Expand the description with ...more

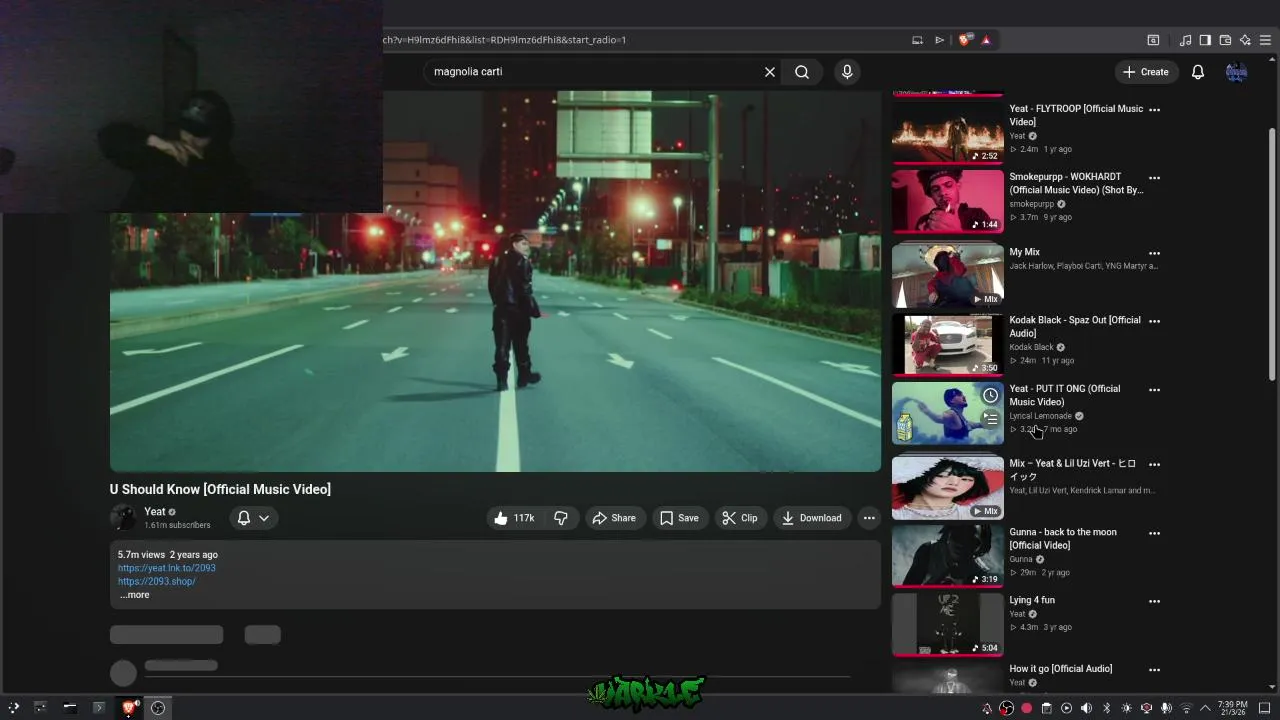(135, 595)
